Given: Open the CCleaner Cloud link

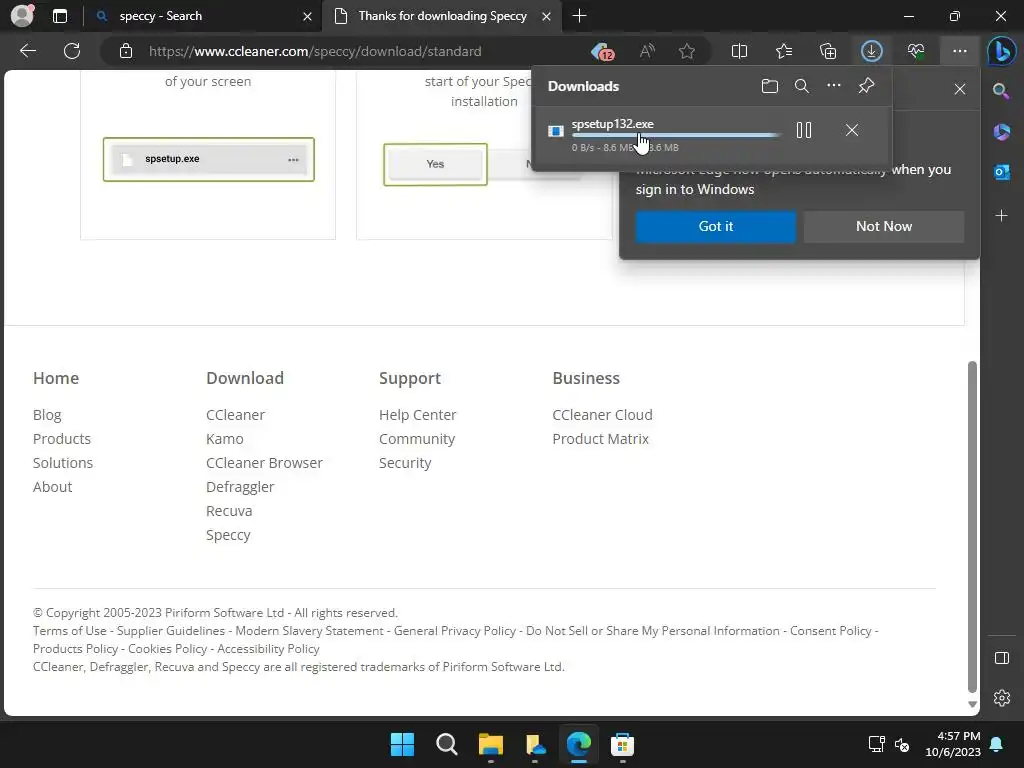Looking at the screenshot, I should [x=602, y=415].
